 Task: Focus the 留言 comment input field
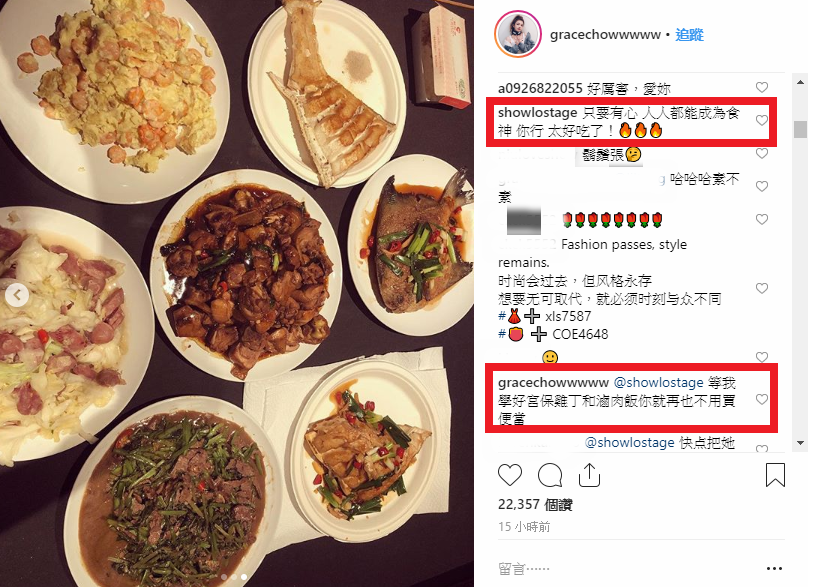click(x=628, y=569)
